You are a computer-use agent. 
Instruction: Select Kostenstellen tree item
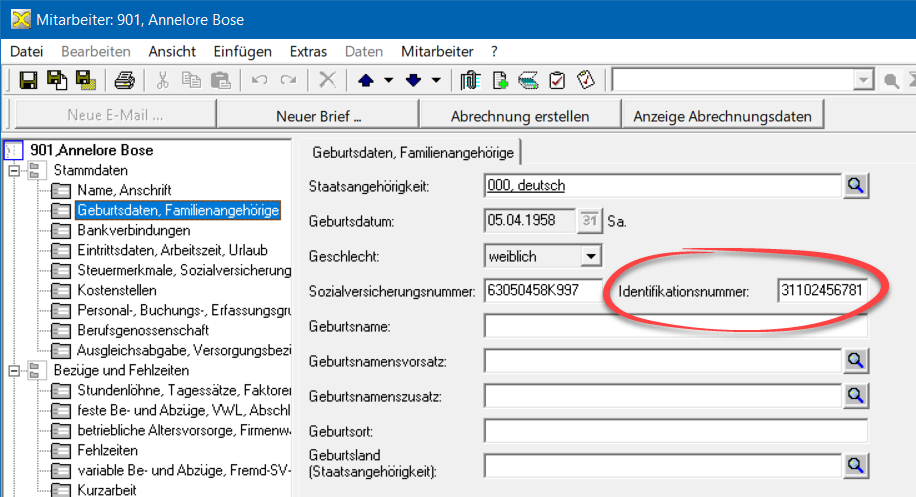(x=117, y=290)
